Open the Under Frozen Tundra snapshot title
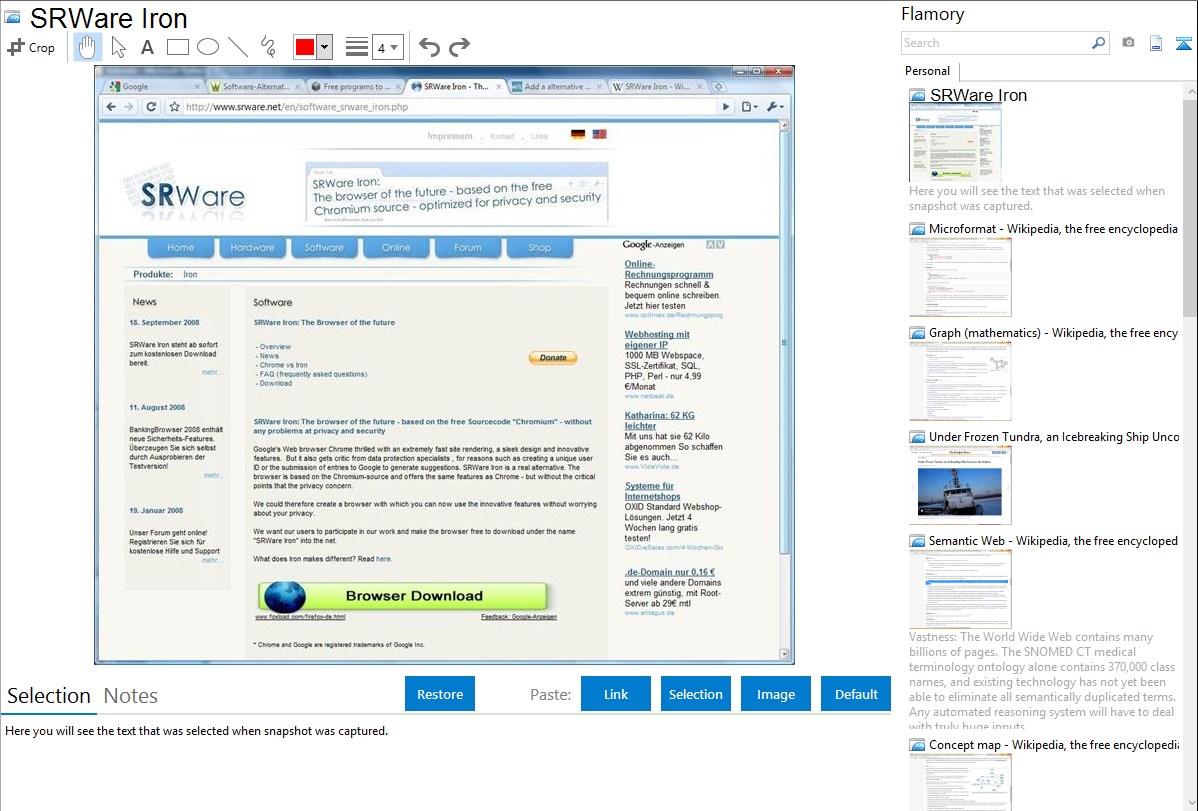Screen dimensions: 1198x811 coord(1053,436)
